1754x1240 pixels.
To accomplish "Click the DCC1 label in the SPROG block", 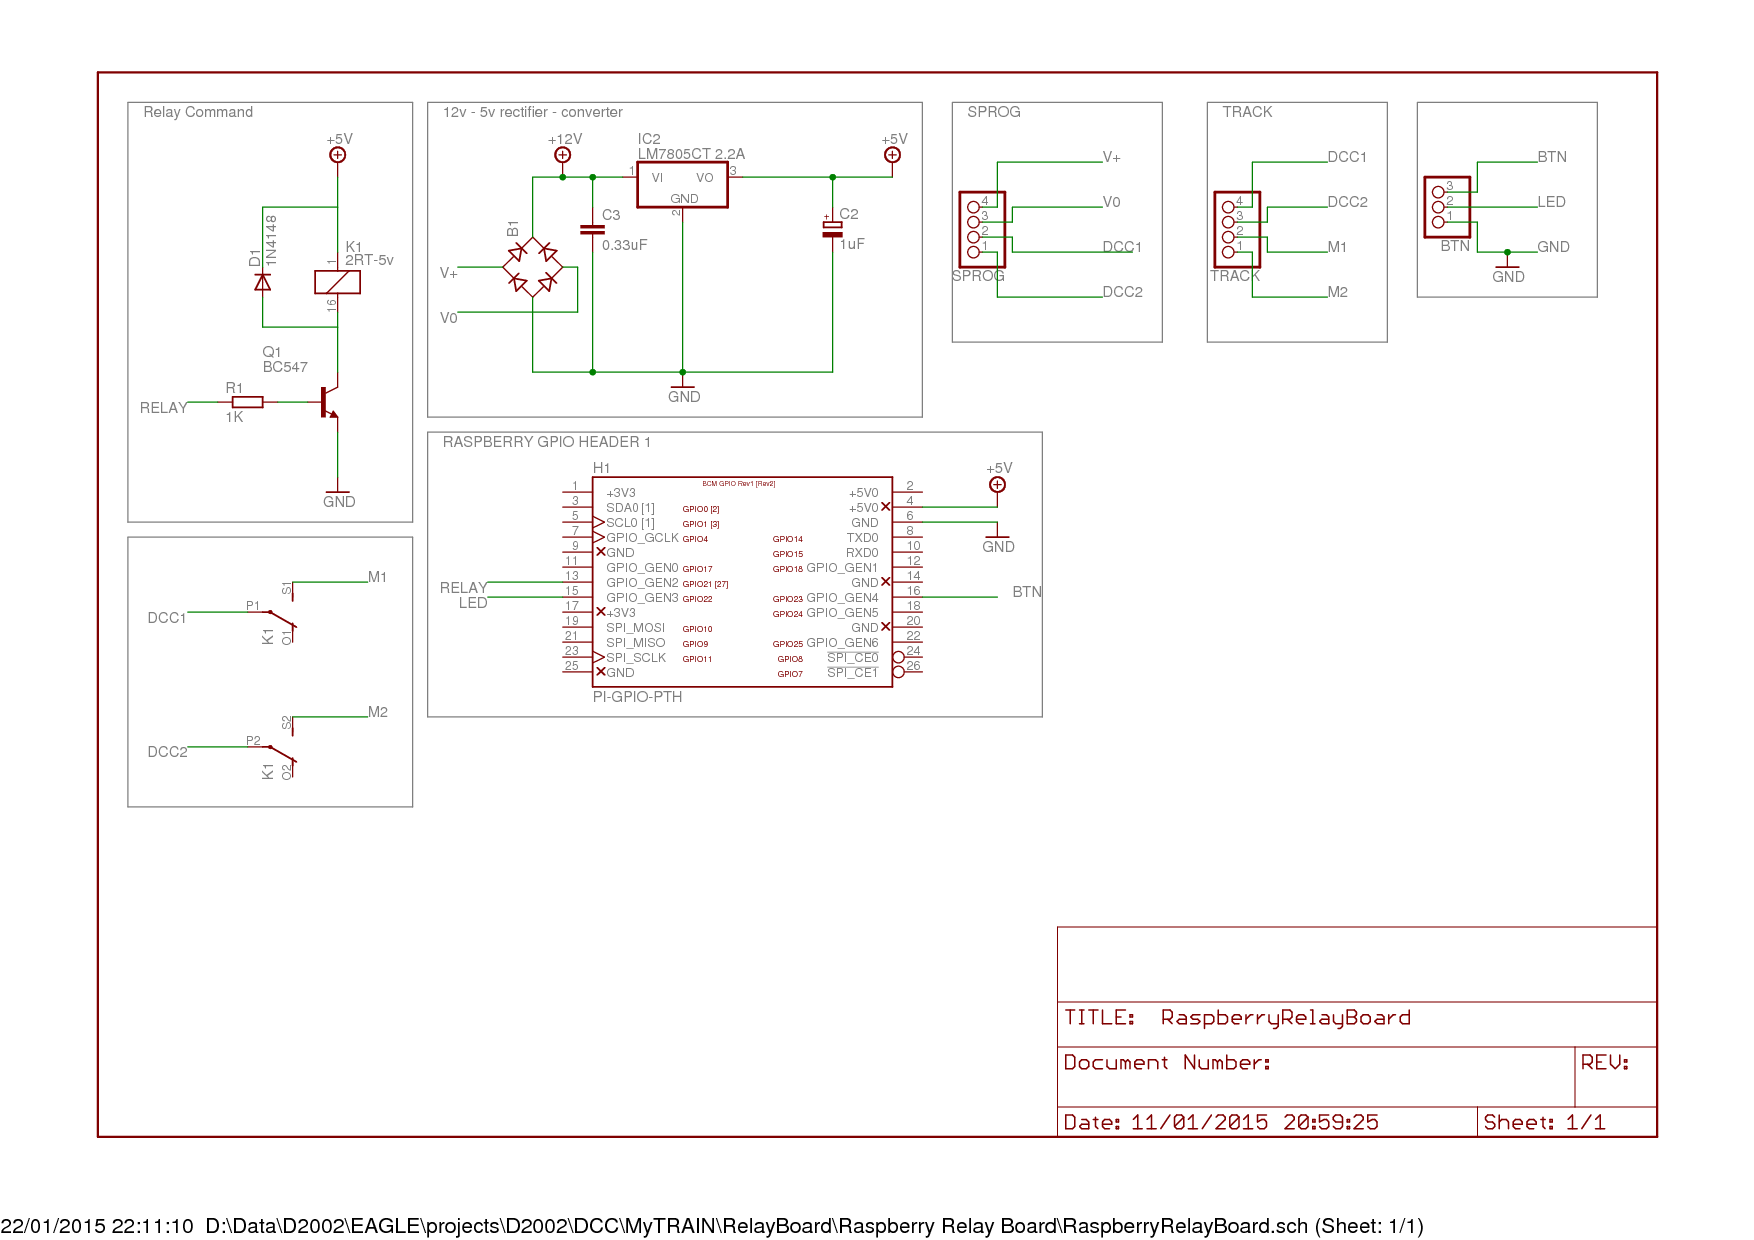I will pyautogui.click(x=1122, y=247).
